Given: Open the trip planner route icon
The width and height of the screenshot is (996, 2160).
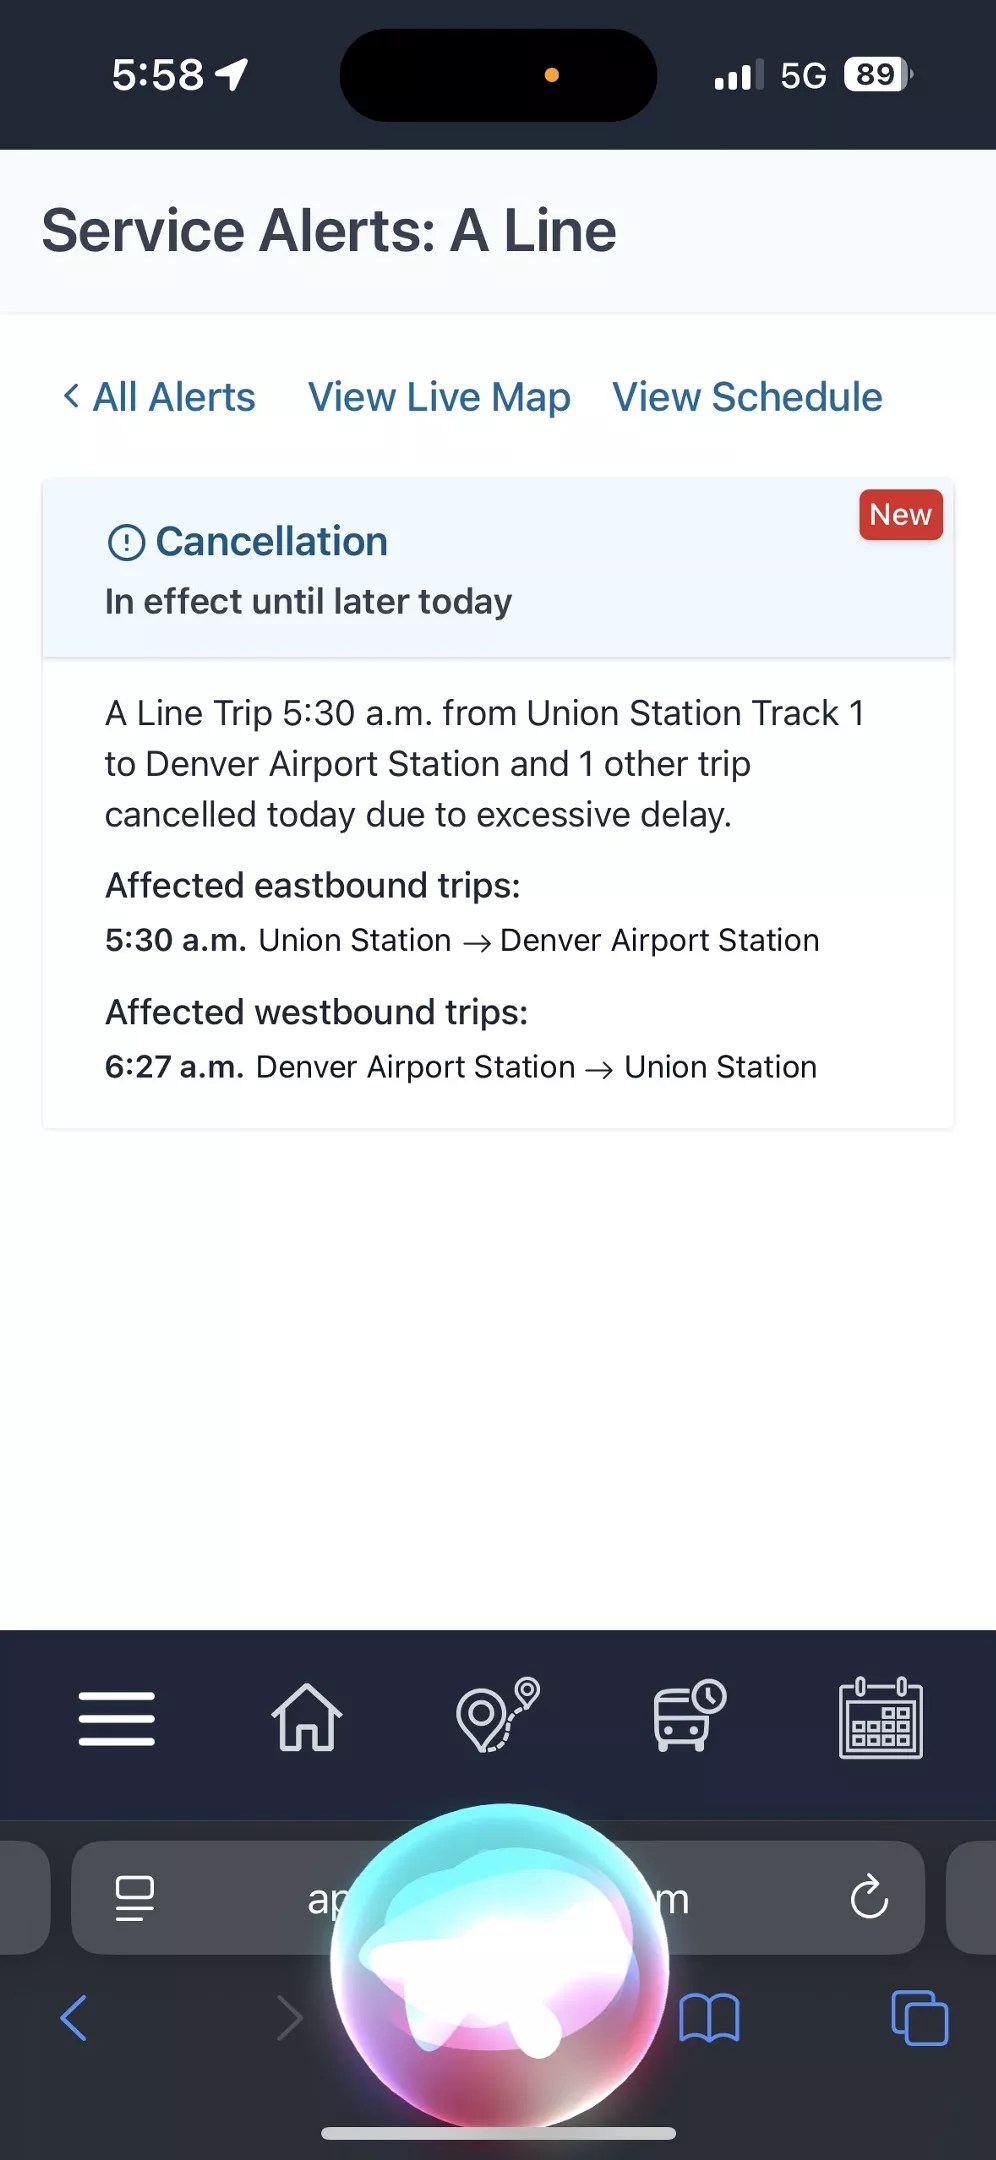Looking at the screenshot, I should pos(497,1716).
